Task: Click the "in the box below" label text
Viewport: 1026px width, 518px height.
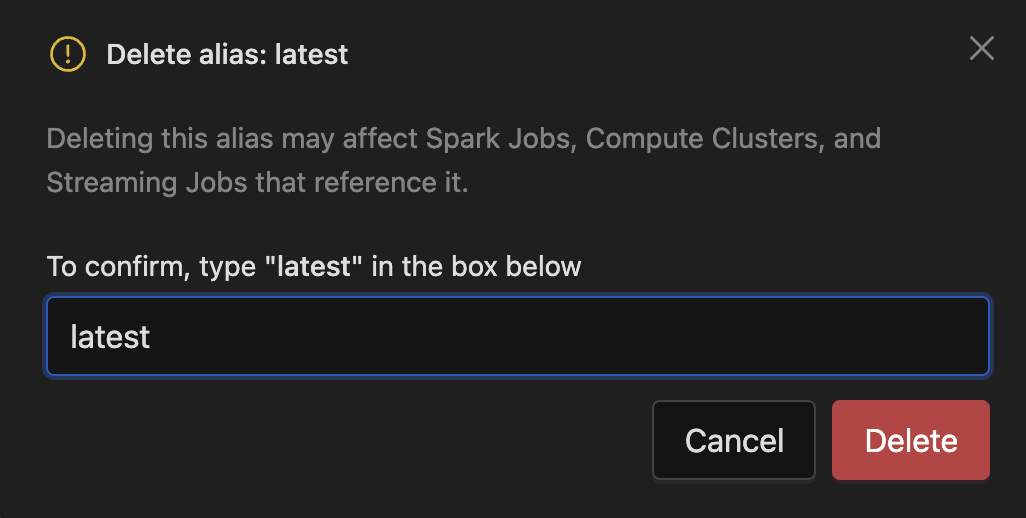Action: click(x=476, y=267)
